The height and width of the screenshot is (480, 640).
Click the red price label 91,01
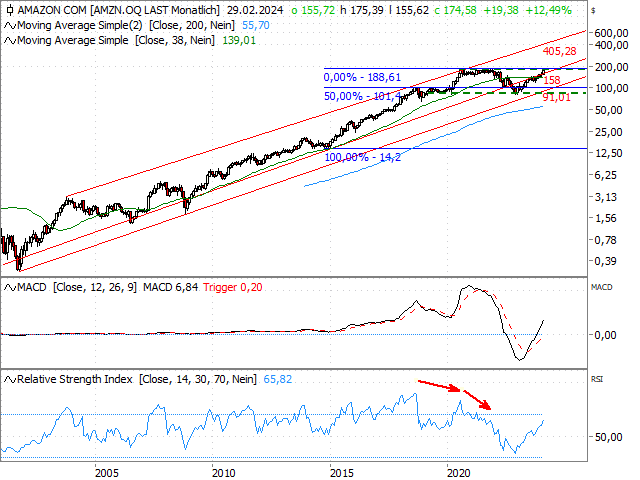point(556,98)
